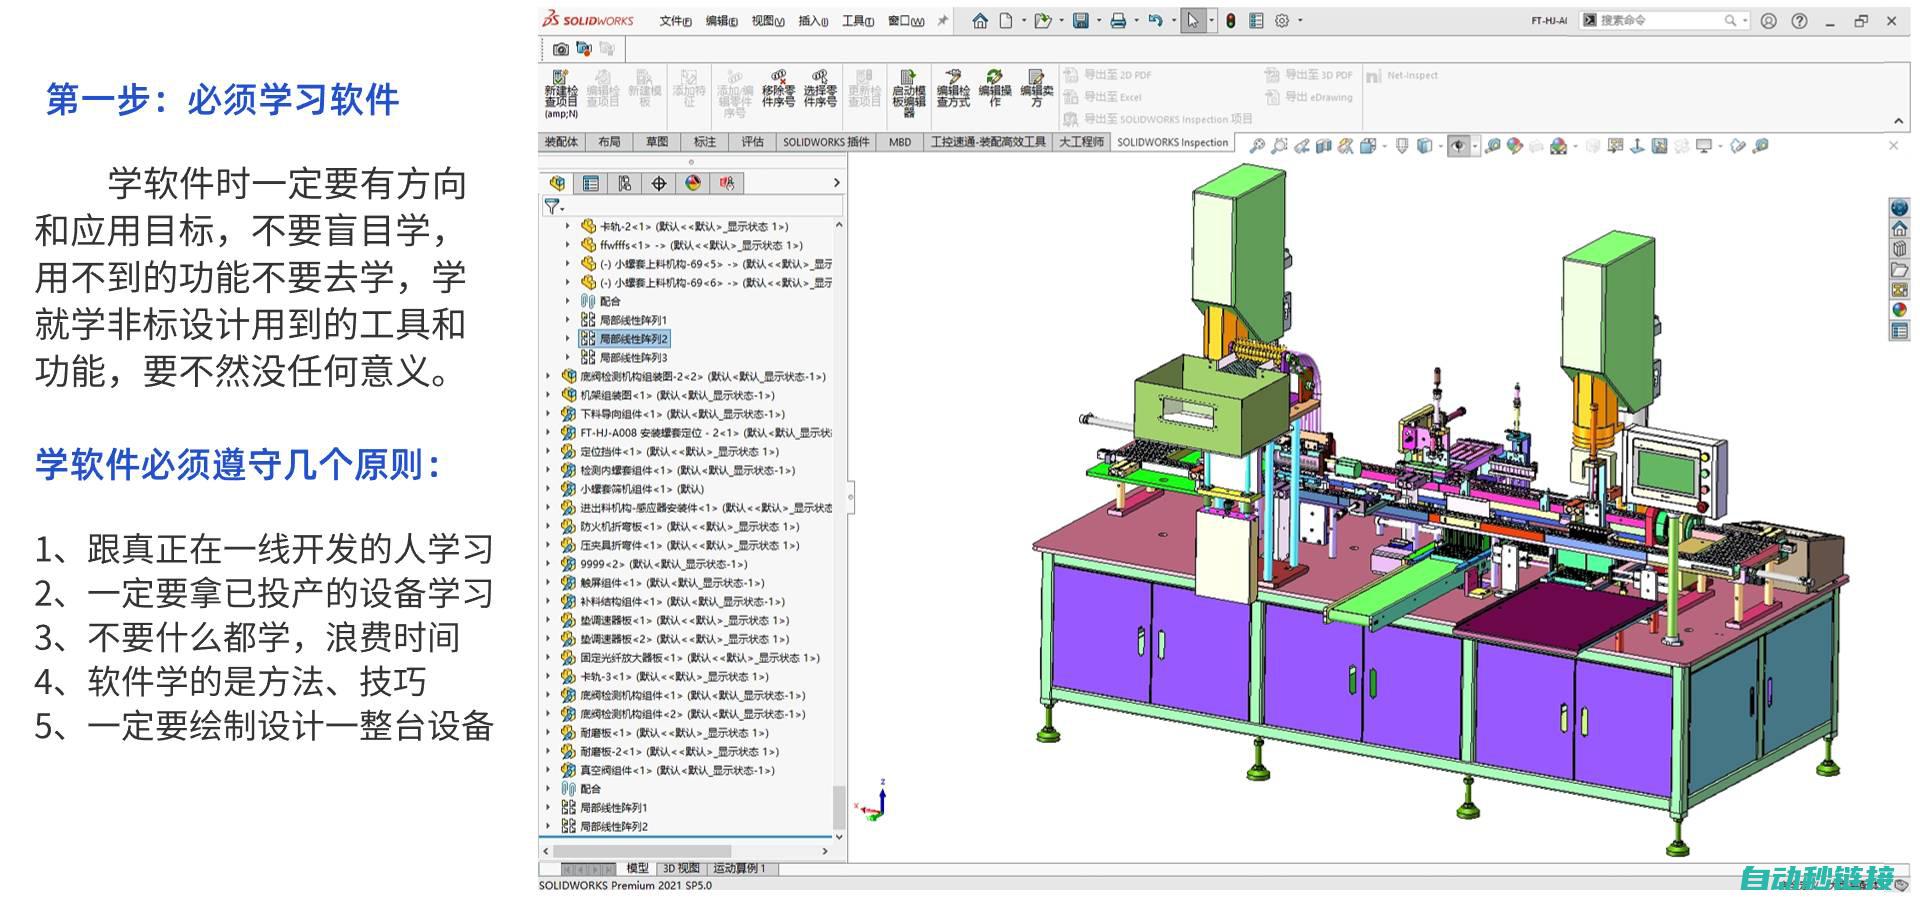Click the camera capture icon
Viewport: 1920px width, 900px height.
click(x=560, y=48)
